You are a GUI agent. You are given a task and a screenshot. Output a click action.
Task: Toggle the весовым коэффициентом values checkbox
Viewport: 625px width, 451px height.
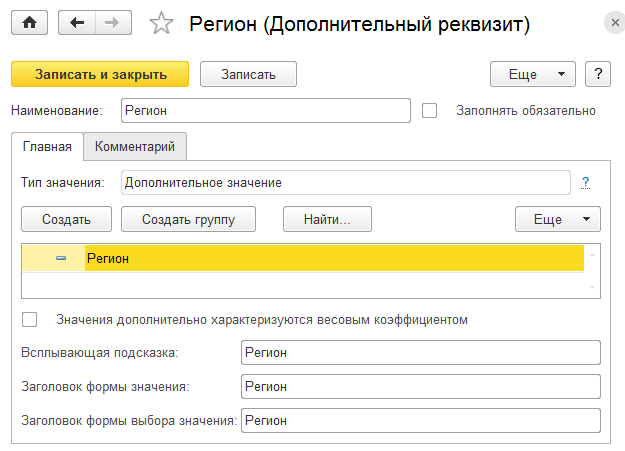point(30,320)
